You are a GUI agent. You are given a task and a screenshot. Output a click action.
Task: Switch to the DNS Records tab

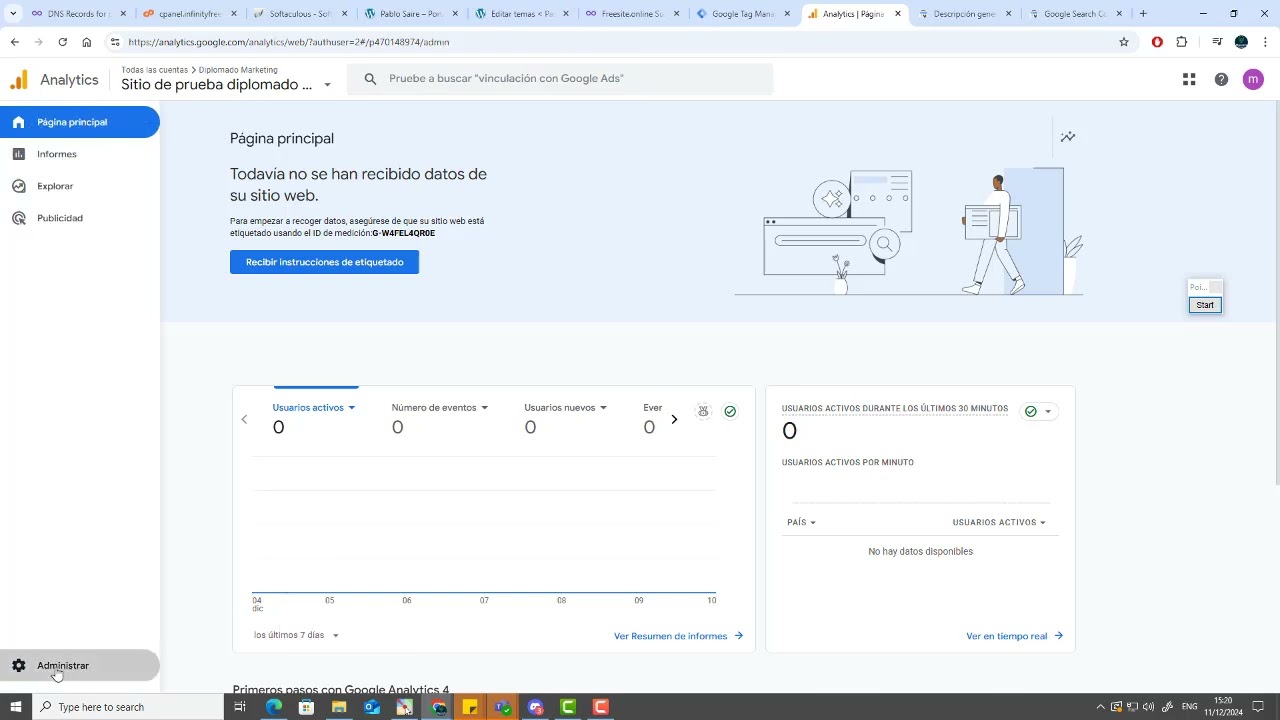(x=78, y=14)
